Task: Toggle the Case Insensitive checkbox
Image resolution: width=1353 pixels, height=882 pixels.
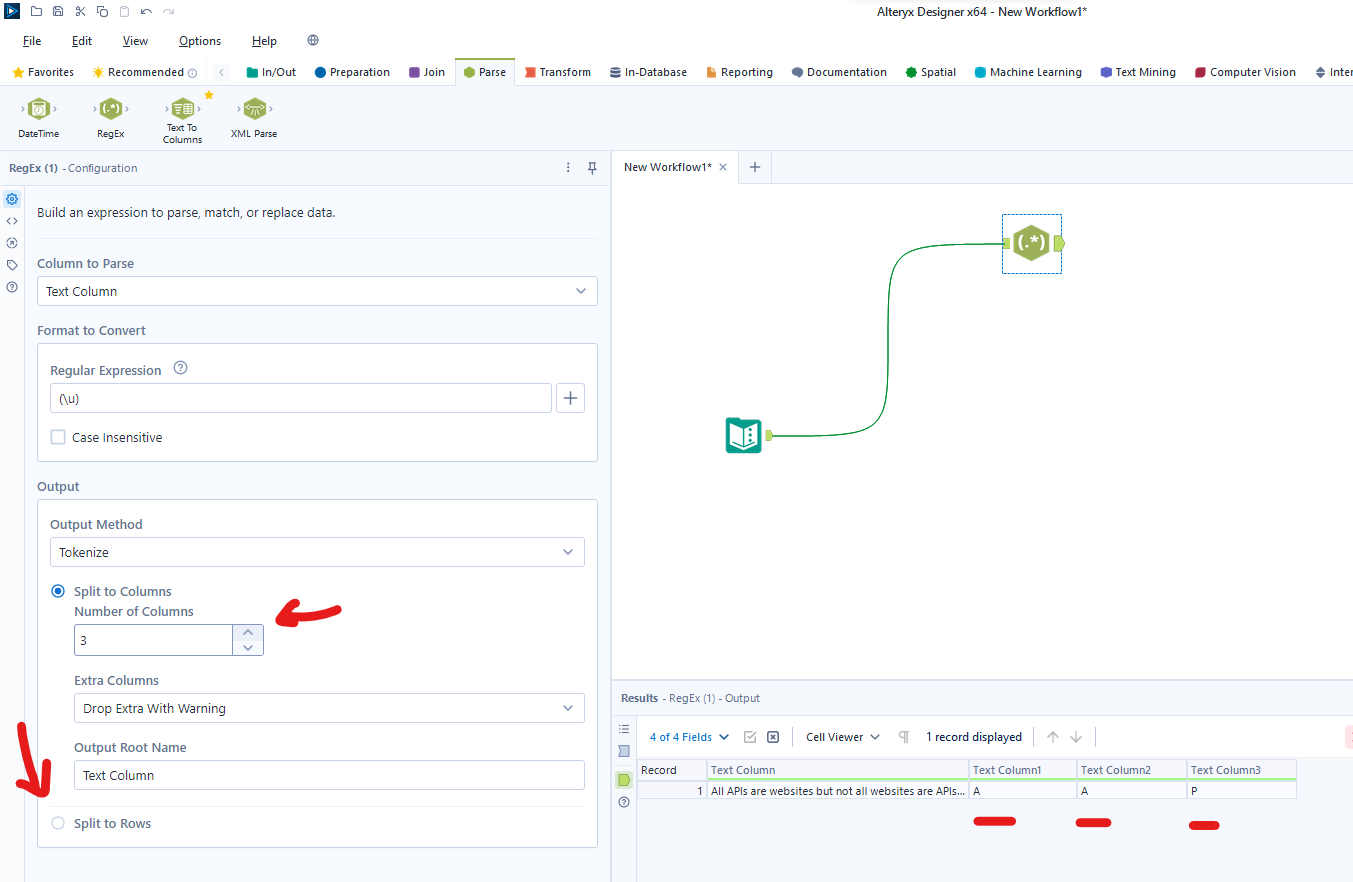Action: [x=58, y=437]
